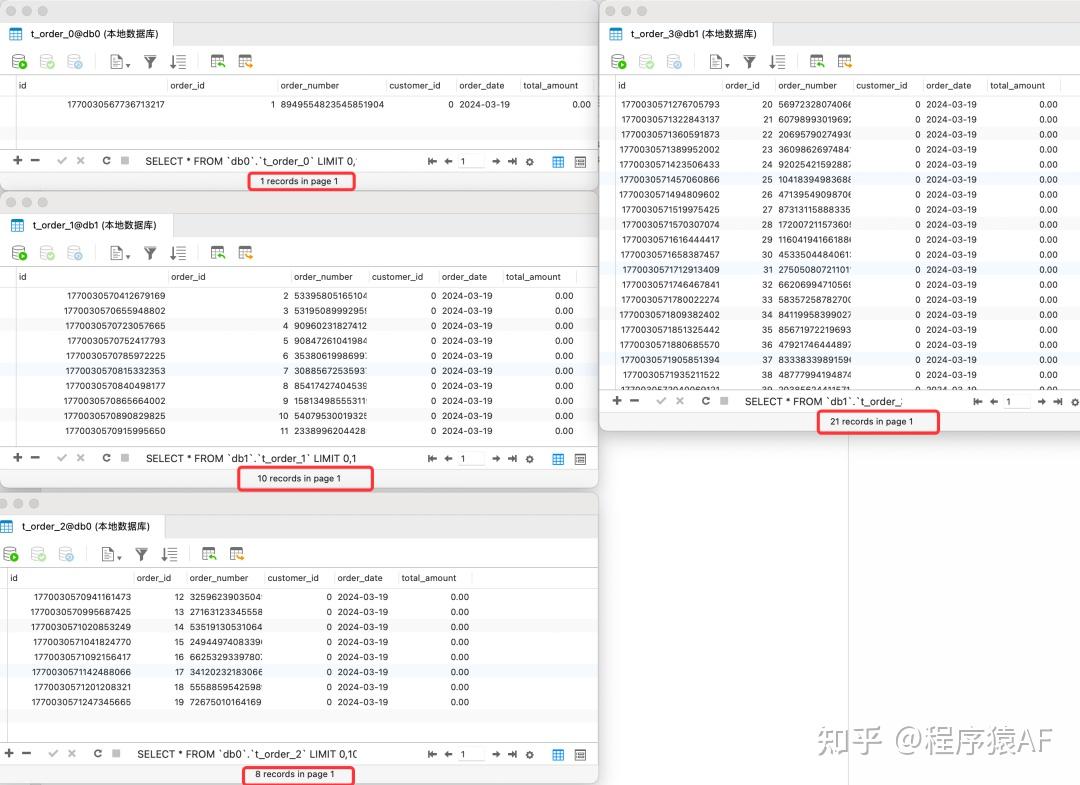
Task: Refresh the t_order_1 result grid
Action: point(105,458)
